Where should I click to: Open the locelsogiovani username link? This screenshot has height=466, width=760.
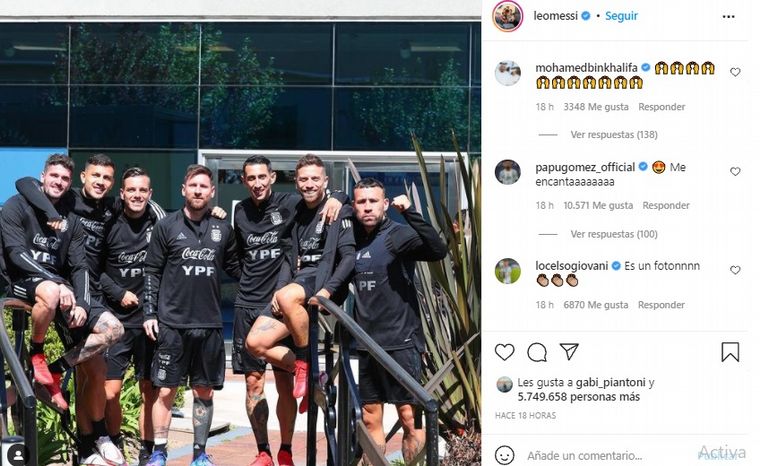point(571,266)
